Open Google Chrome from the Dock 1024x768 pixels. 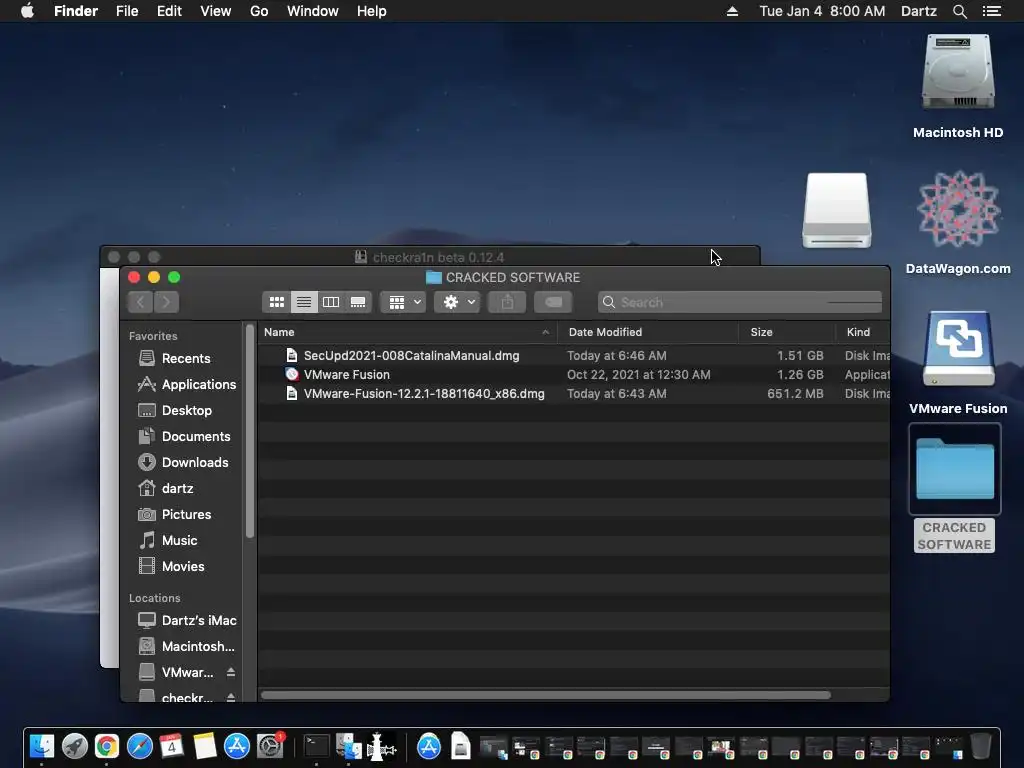click(107, 746)
